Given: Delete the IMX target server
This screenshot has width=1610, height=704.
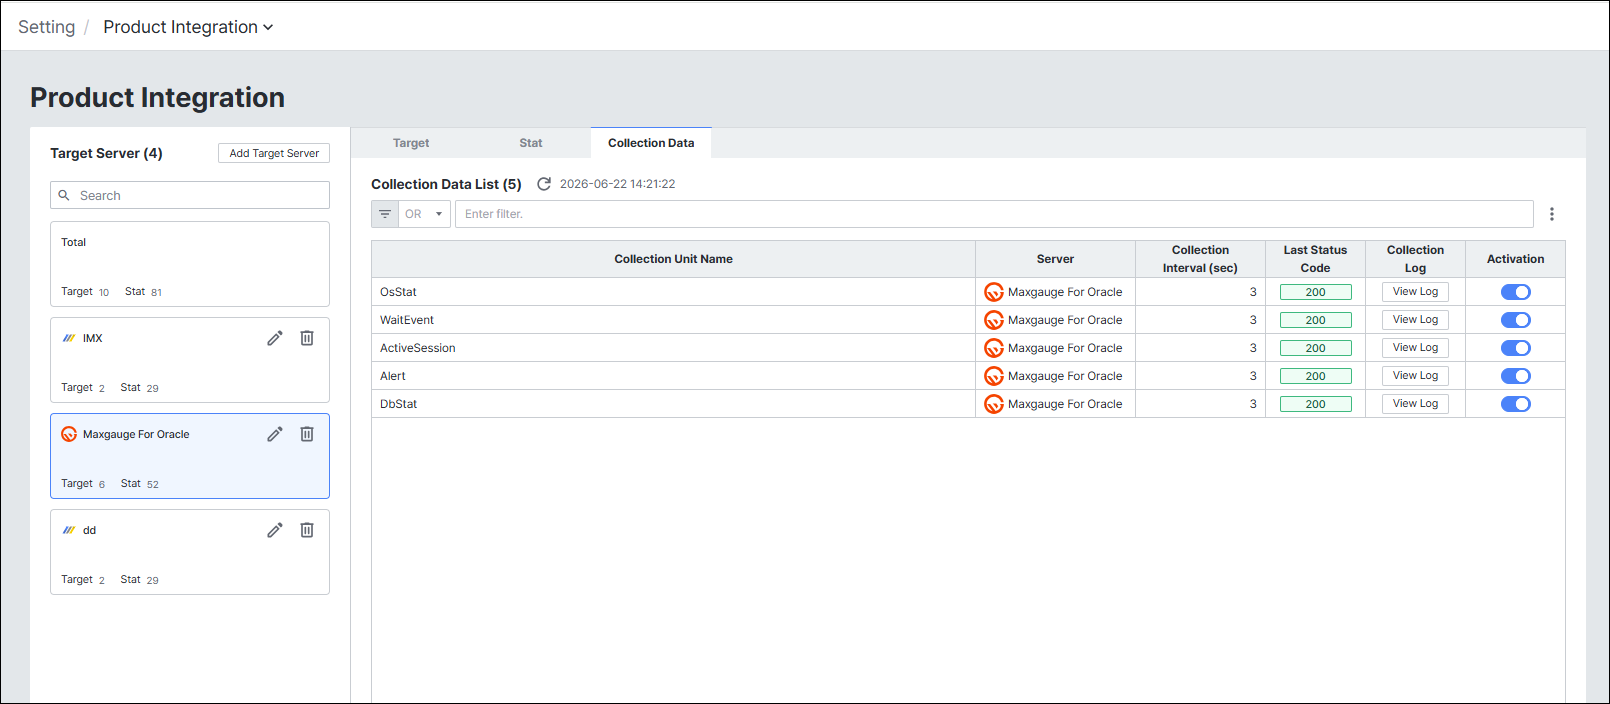Looking at the screenshot, I should point(307,338).
